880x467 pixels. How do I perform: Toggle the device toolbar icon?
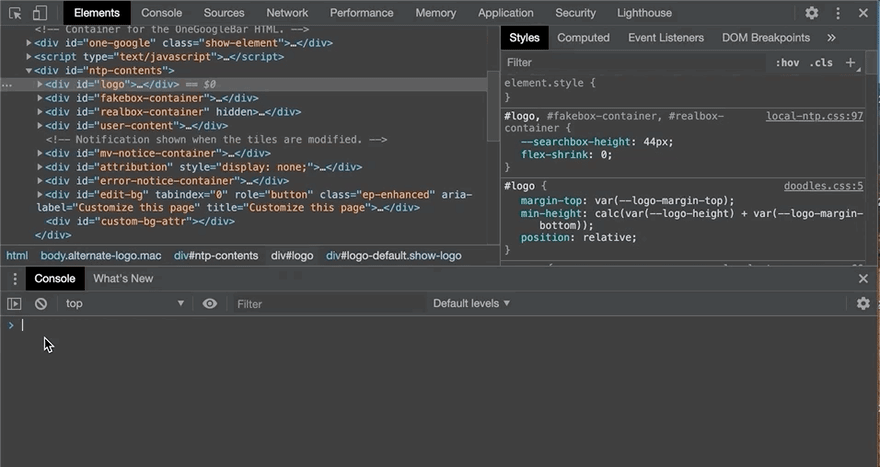click(x=39, y=13)
